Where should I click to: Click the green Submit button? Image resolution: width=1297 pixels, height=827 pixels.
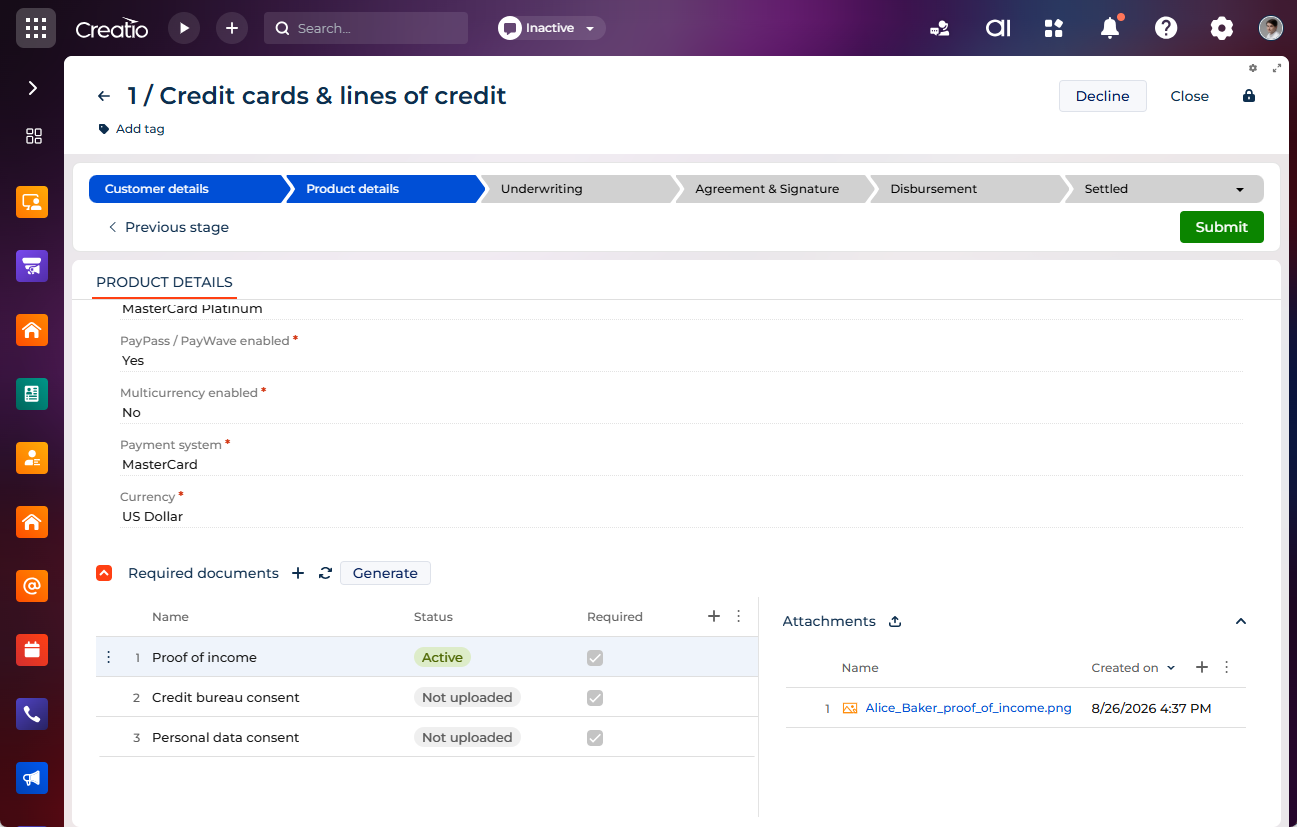click(1221, 227)
